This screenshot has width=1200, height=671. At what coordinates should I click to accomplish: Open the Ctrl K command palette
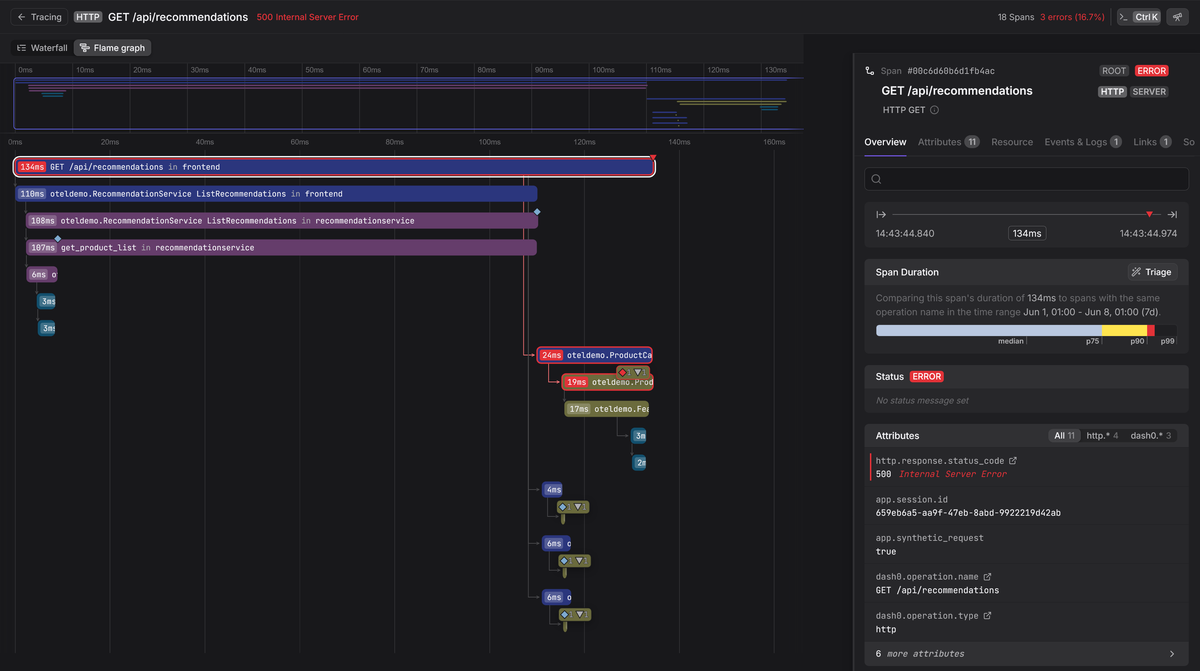[1139, 17]
